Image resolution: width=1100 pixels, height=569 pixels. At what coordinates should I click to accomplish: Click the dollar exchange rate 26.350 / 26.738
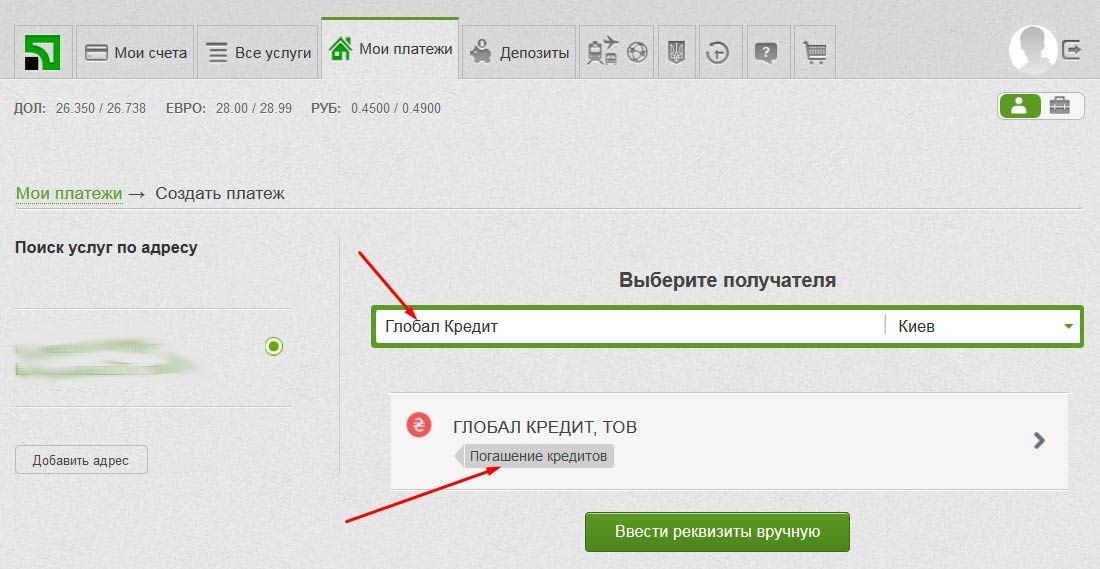(101, 109)
